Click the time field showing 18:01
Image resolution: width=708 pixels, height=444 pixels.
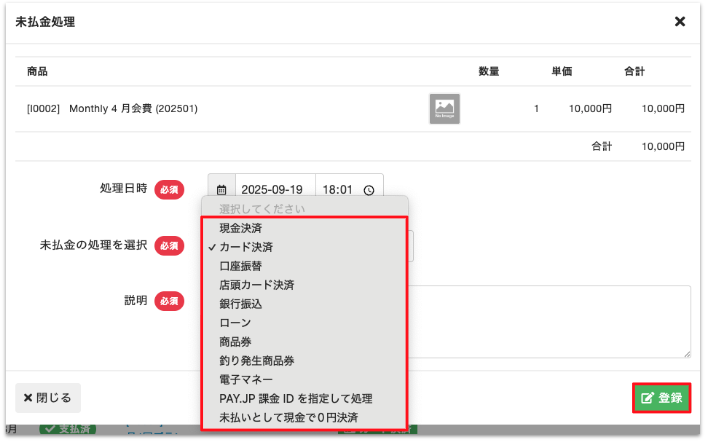338,189
